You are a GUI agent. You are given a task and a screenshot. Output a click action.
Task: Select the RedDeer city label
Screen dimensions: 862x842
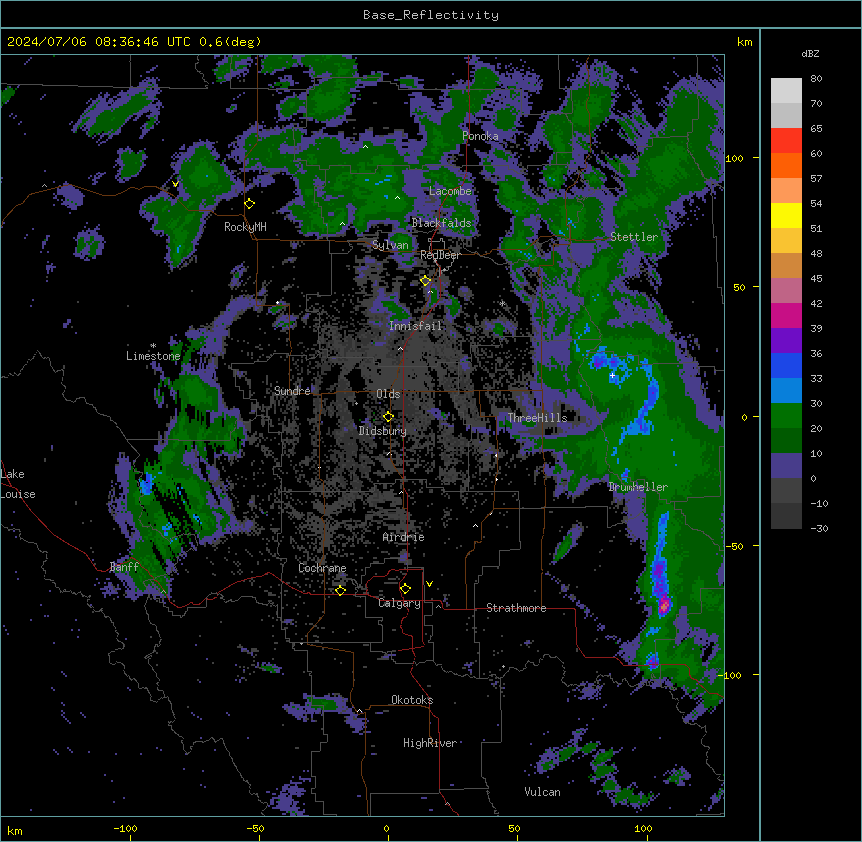click(440, 255)
